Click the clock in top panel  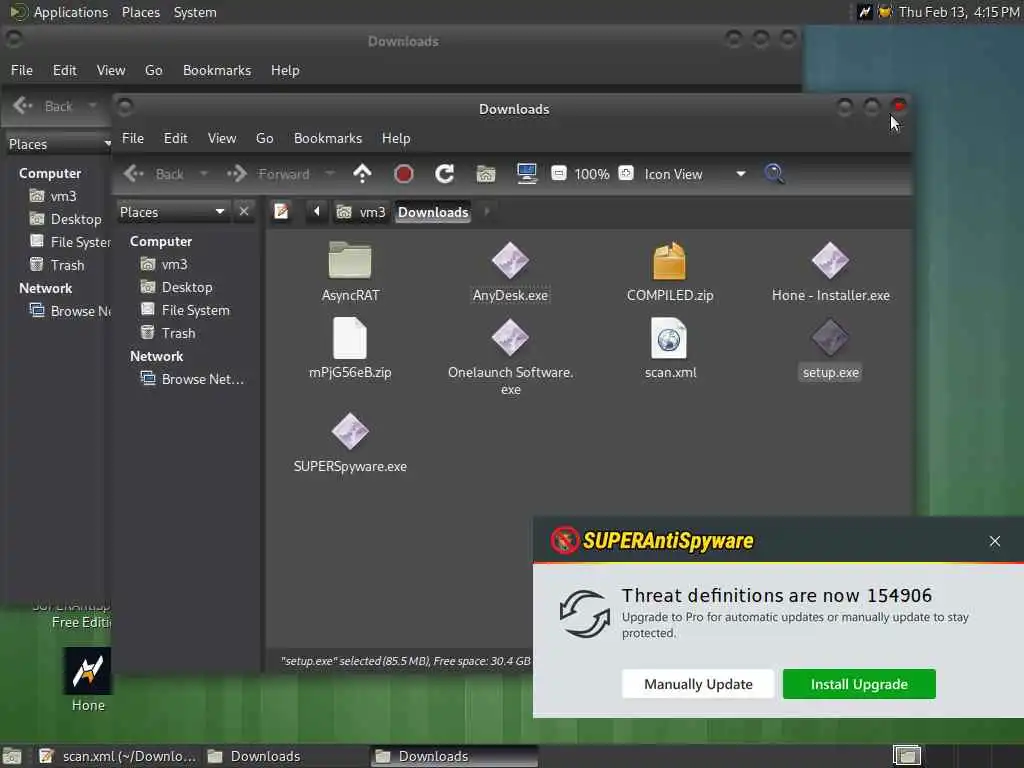(x=959, y=12)
